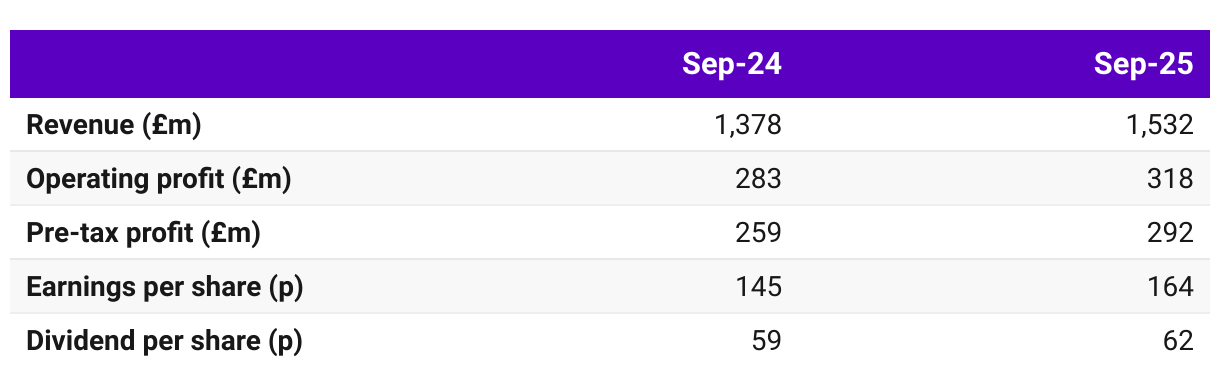The width and height of the screenshot is (1220, 376).
Task: Click the Sep-24 pre-tax profit value 259
Action: pos(758,233)
